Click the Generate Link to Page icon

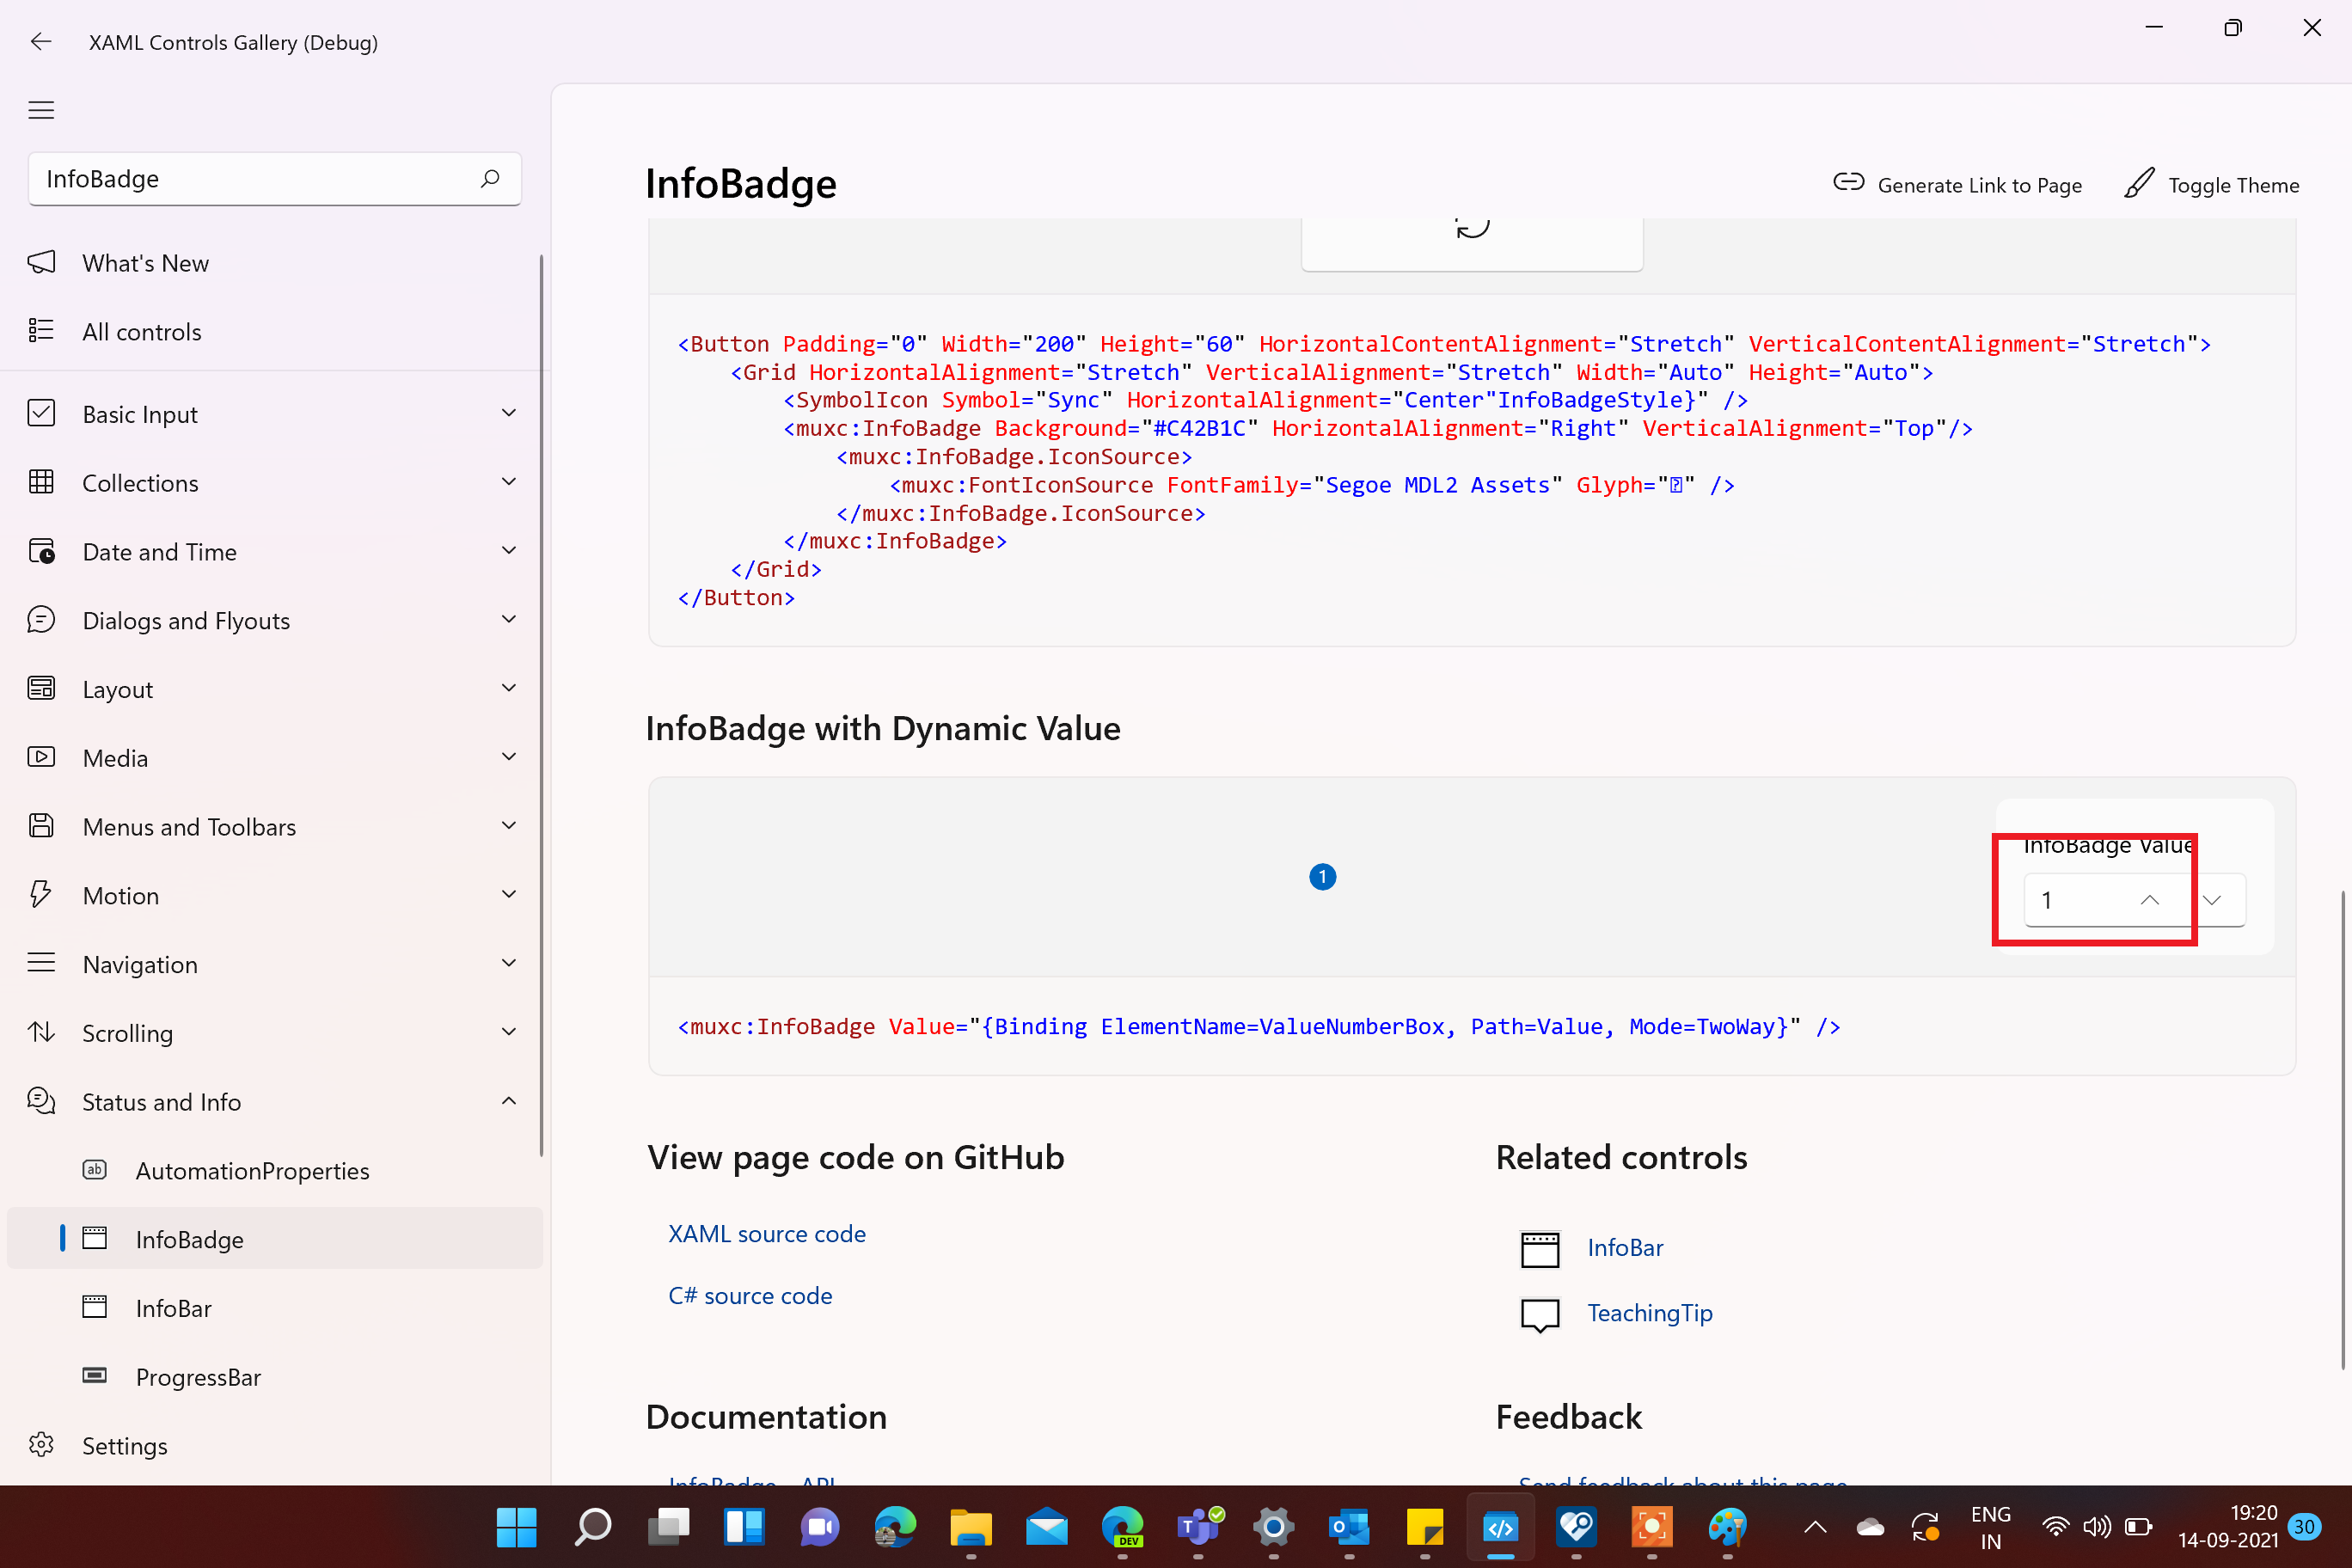coord(1849,184)
